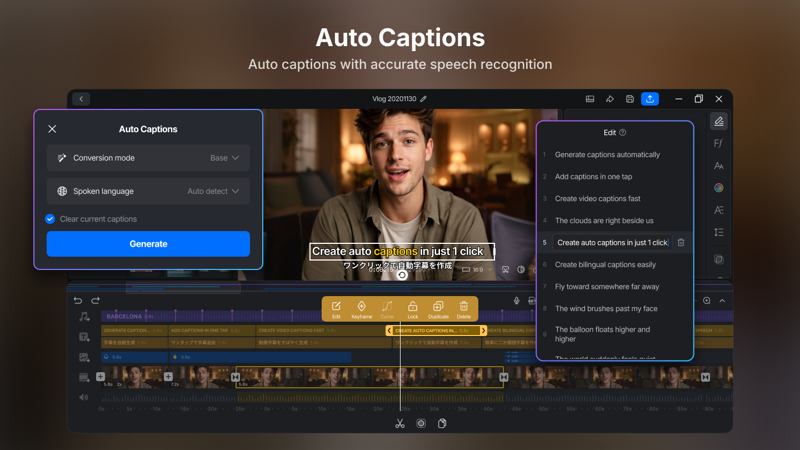Viewport: 800px width, 450px height.
Task: Toggle Lock in the yellow clip toolbar
Action: (x=412, y=309)
